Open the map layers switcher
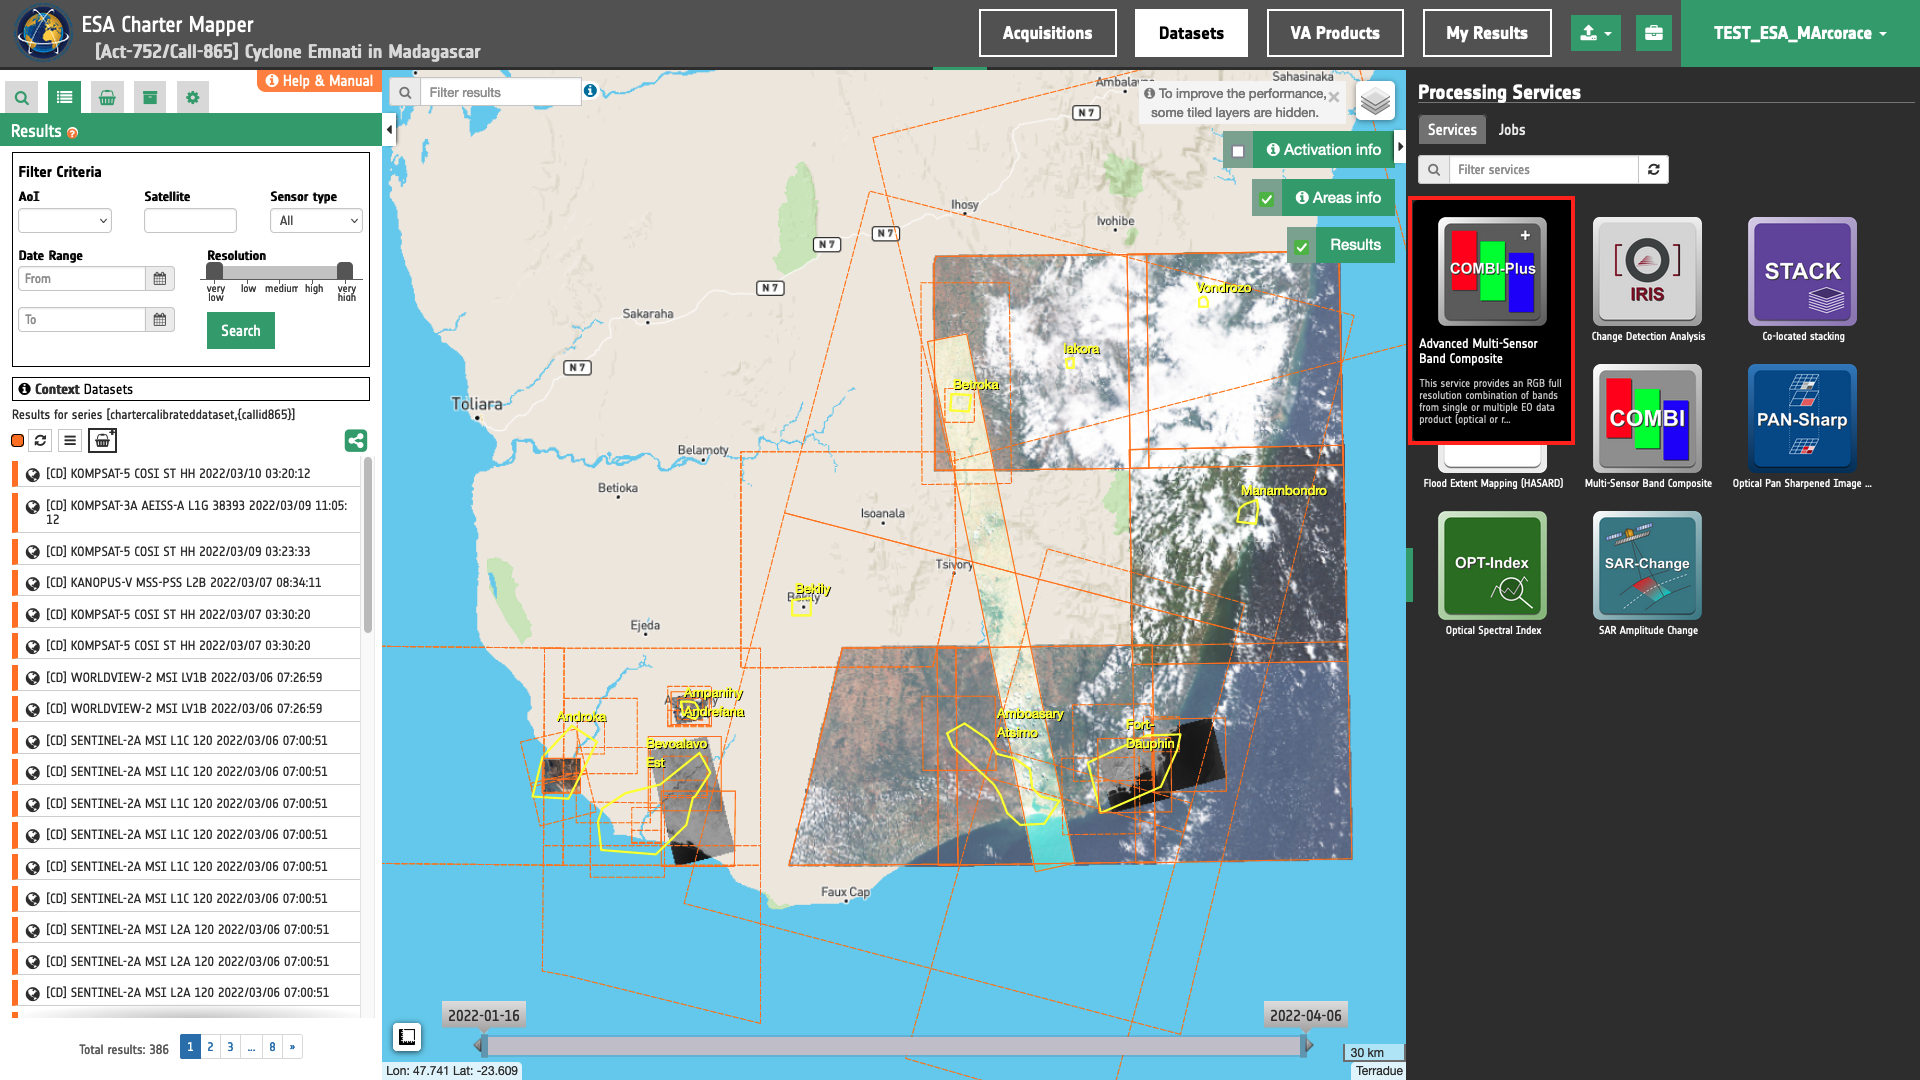Image resolution: width=1920 pixels, height=1080 pixels. coord(1376,100)
